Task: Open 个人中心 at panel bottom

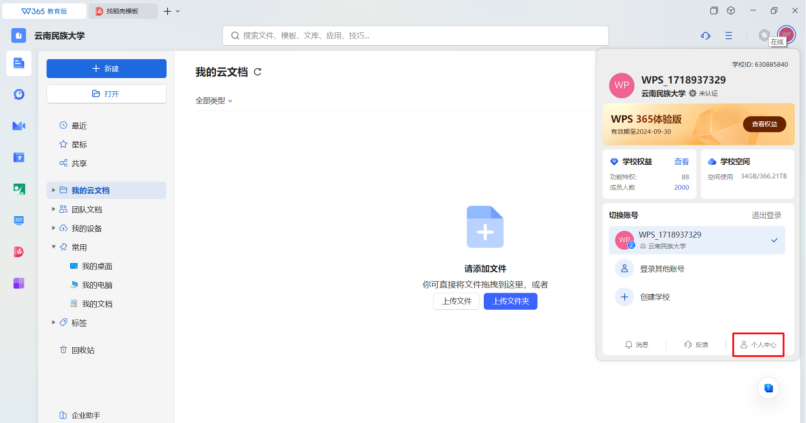Action: click(758, 344)
